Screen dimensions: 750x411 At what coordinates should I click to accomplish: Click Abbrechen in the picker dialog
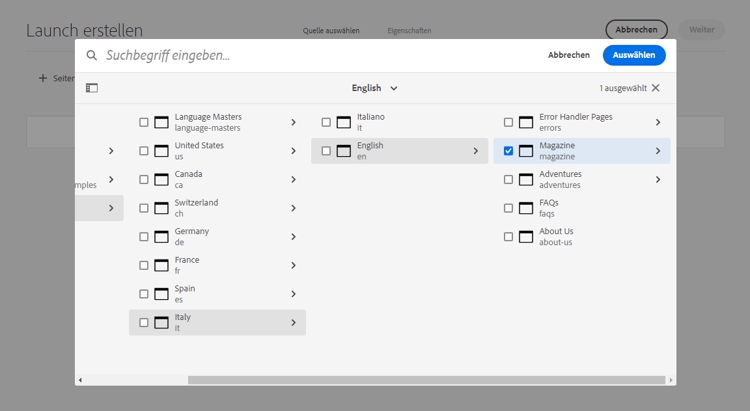568,56
